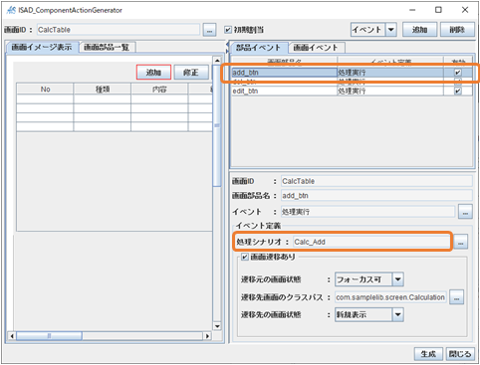Click the 追加 button next to the イベント dropdown
The height and width of the screenshot is (365, 480).
[419, 30]
